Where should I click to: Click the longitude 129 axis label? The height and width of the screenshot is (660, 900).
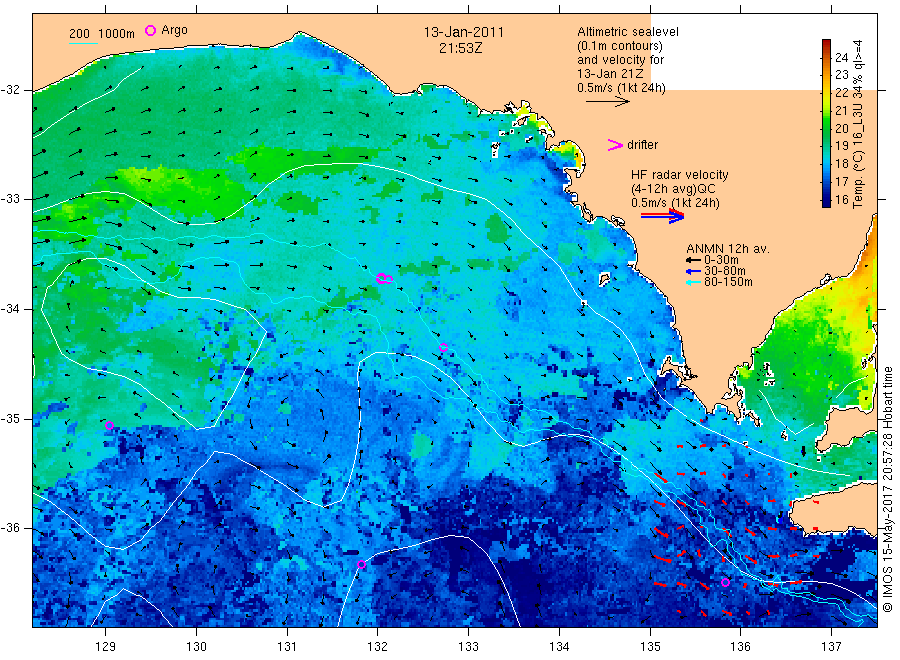click(x=106, y=647)
